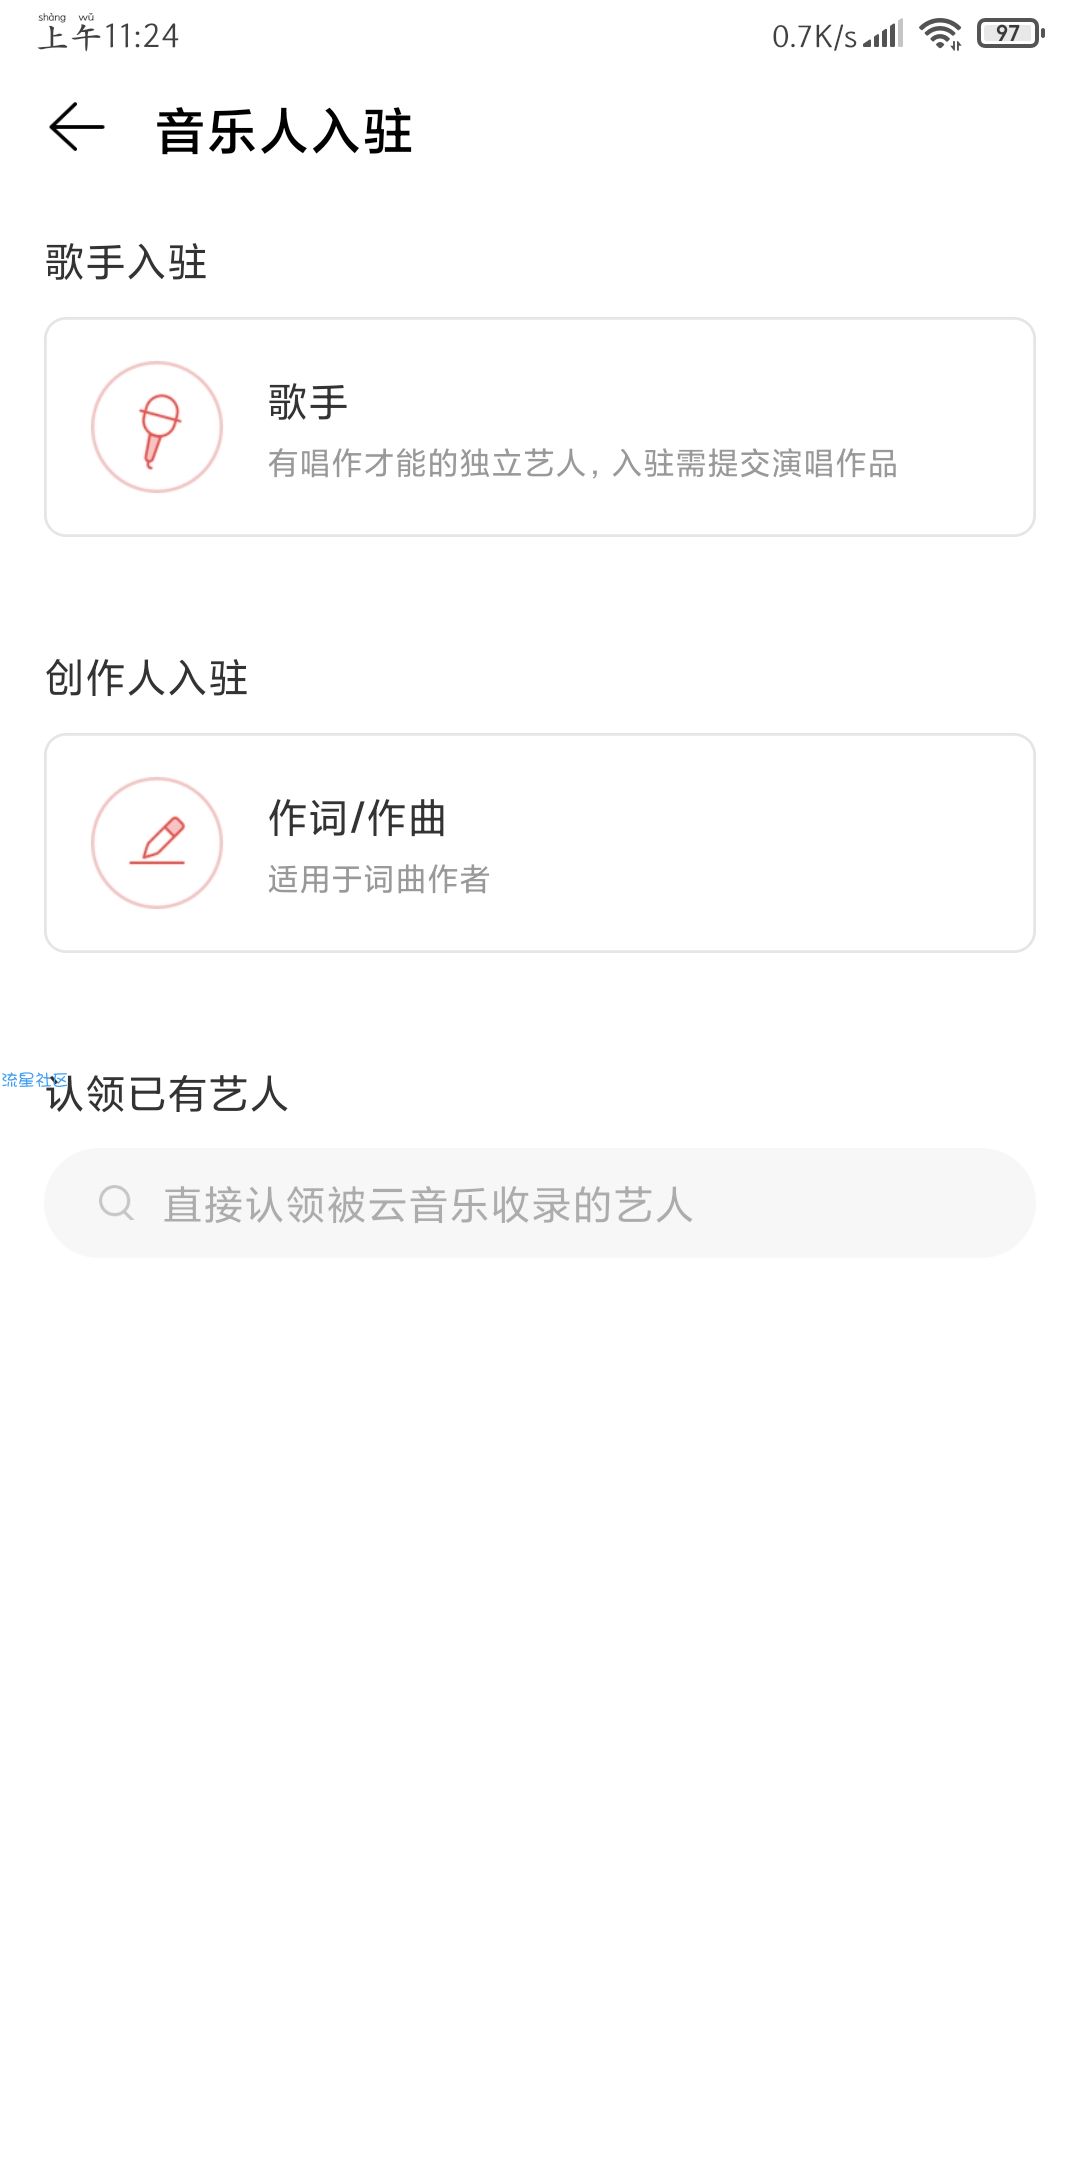Tap the 音乐人入驻 page title

click(x=285, y=131)
